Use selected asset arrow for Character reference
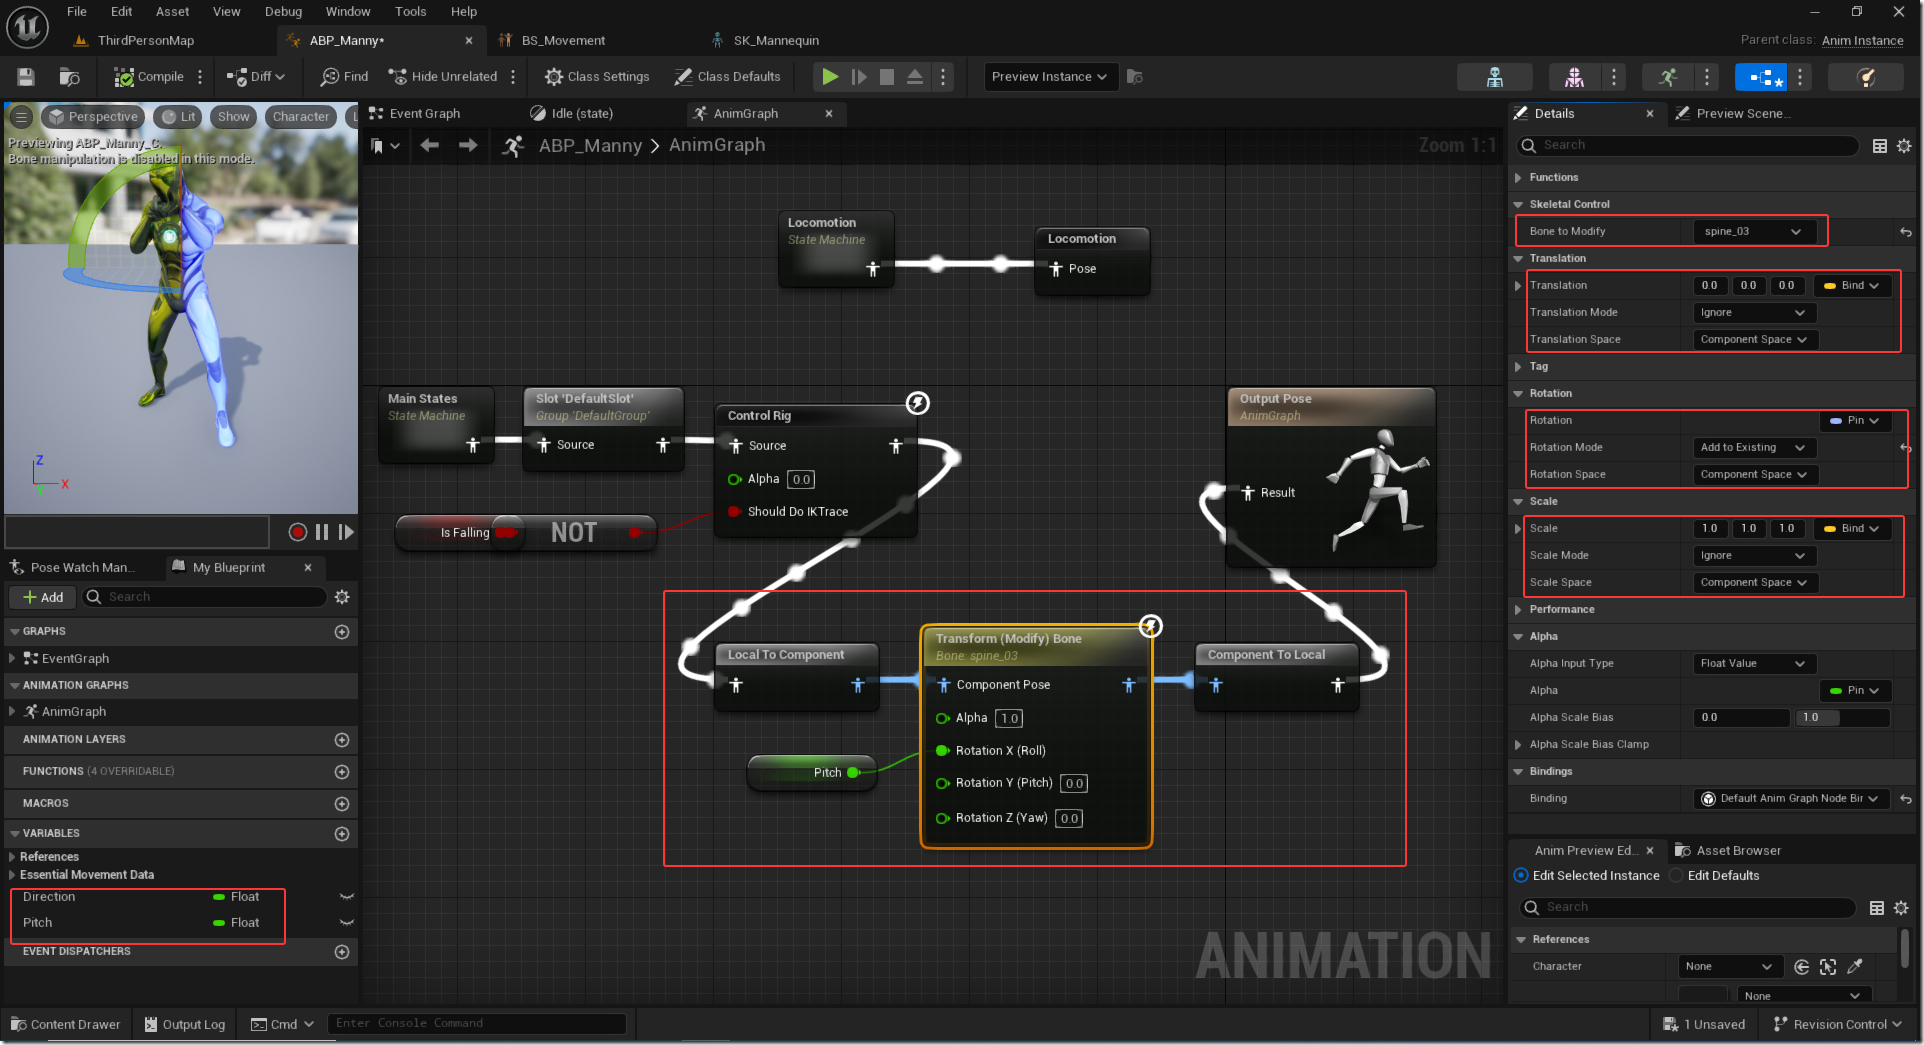This screenshot has height=1045, width=1924. pyautogui.click(x=1802, y=967)
